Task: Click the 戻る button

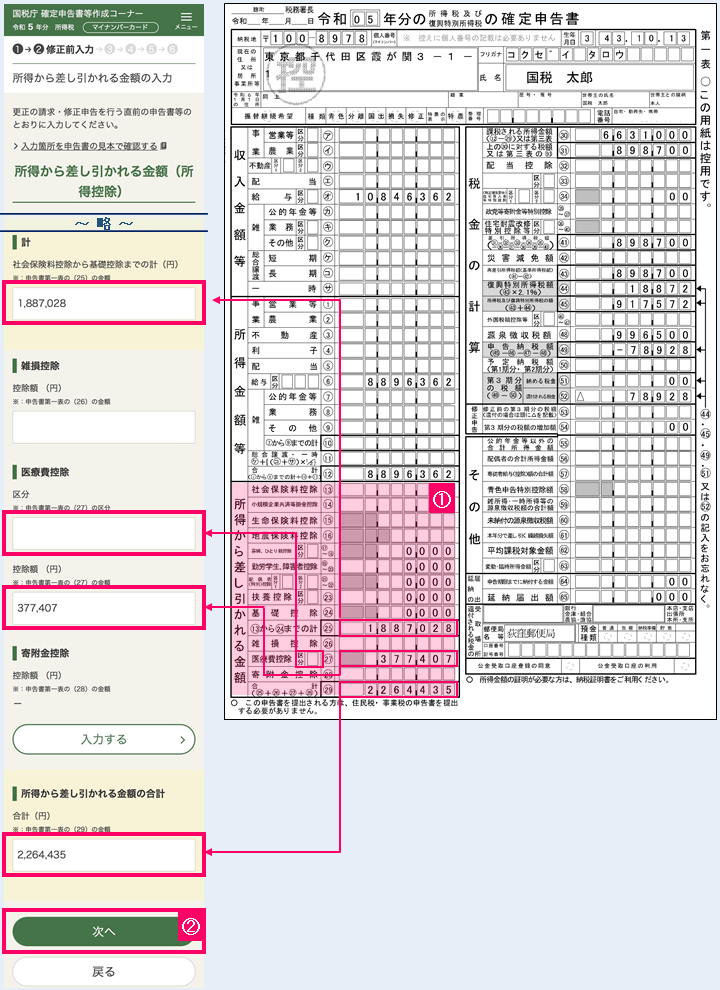Action: coord(104,972)
